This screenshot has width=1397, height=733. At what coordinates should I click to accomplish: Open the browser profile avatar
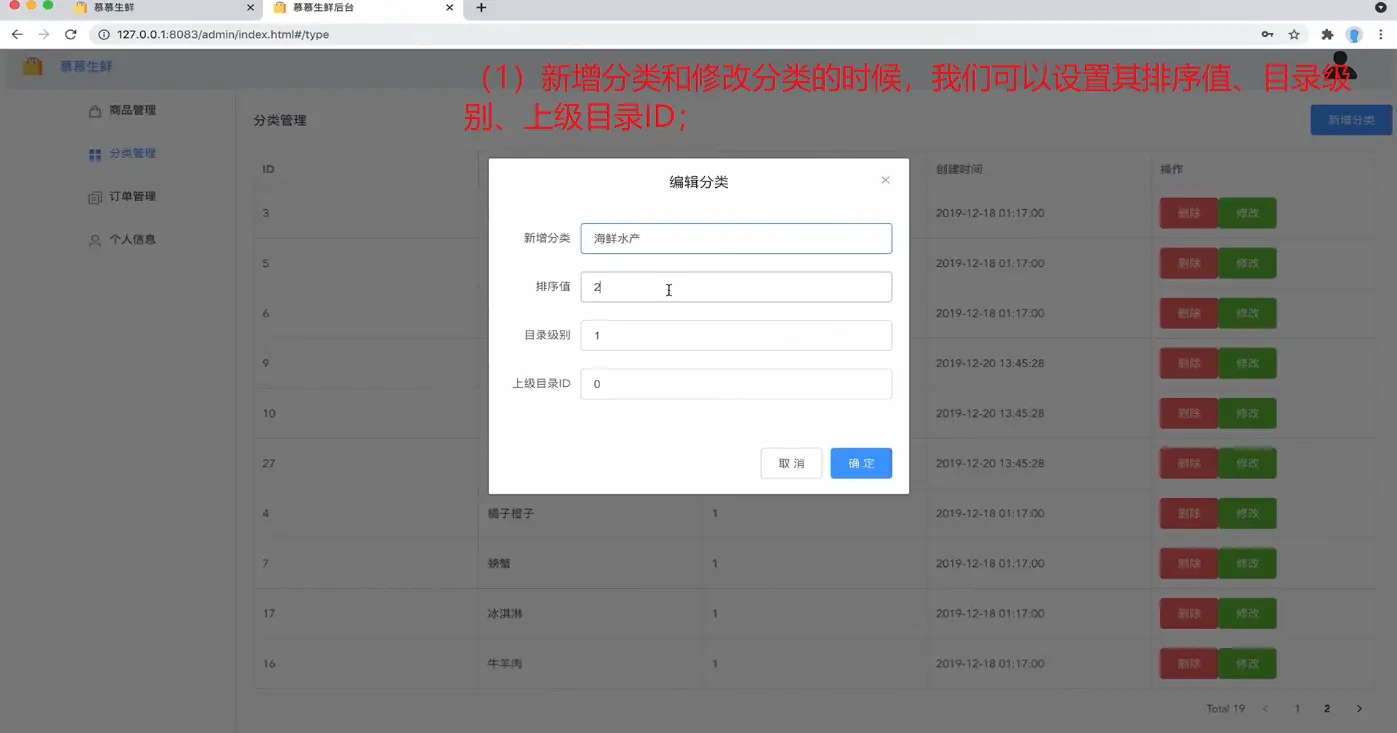click(x=1354, y=35)
